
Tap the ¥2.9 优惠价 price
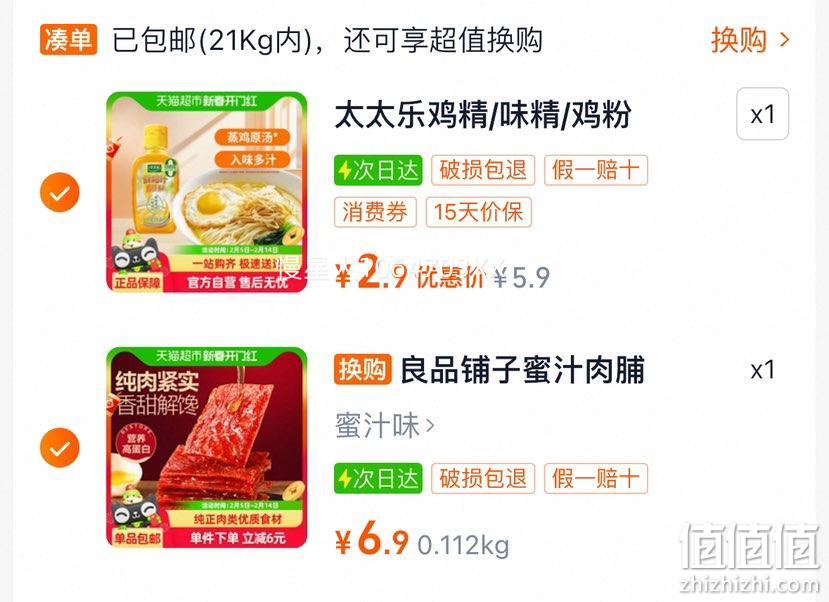point(410,275)
